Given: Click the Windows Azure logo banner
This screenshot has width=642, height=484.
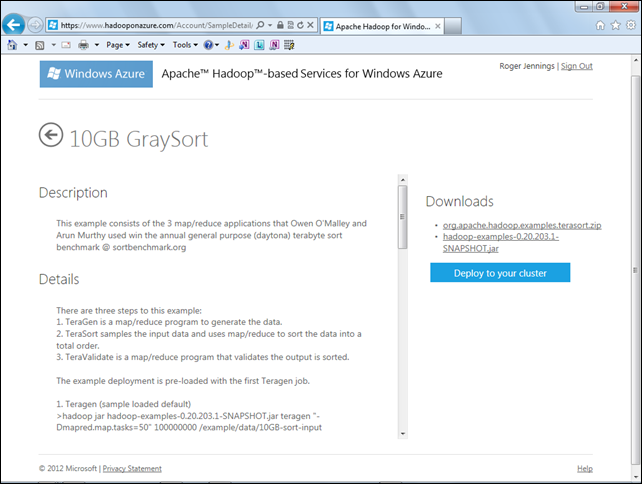Looking at the screenshot, I should tap(96, 74).
